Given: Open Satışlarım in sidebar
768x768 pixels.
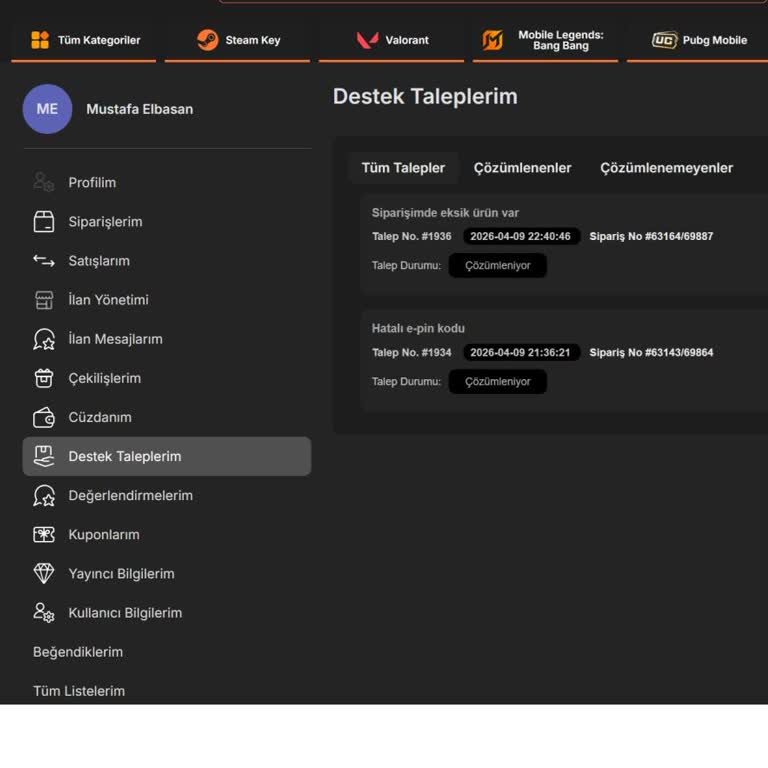Looking at the screenshot, I should [x=167, y=261].
